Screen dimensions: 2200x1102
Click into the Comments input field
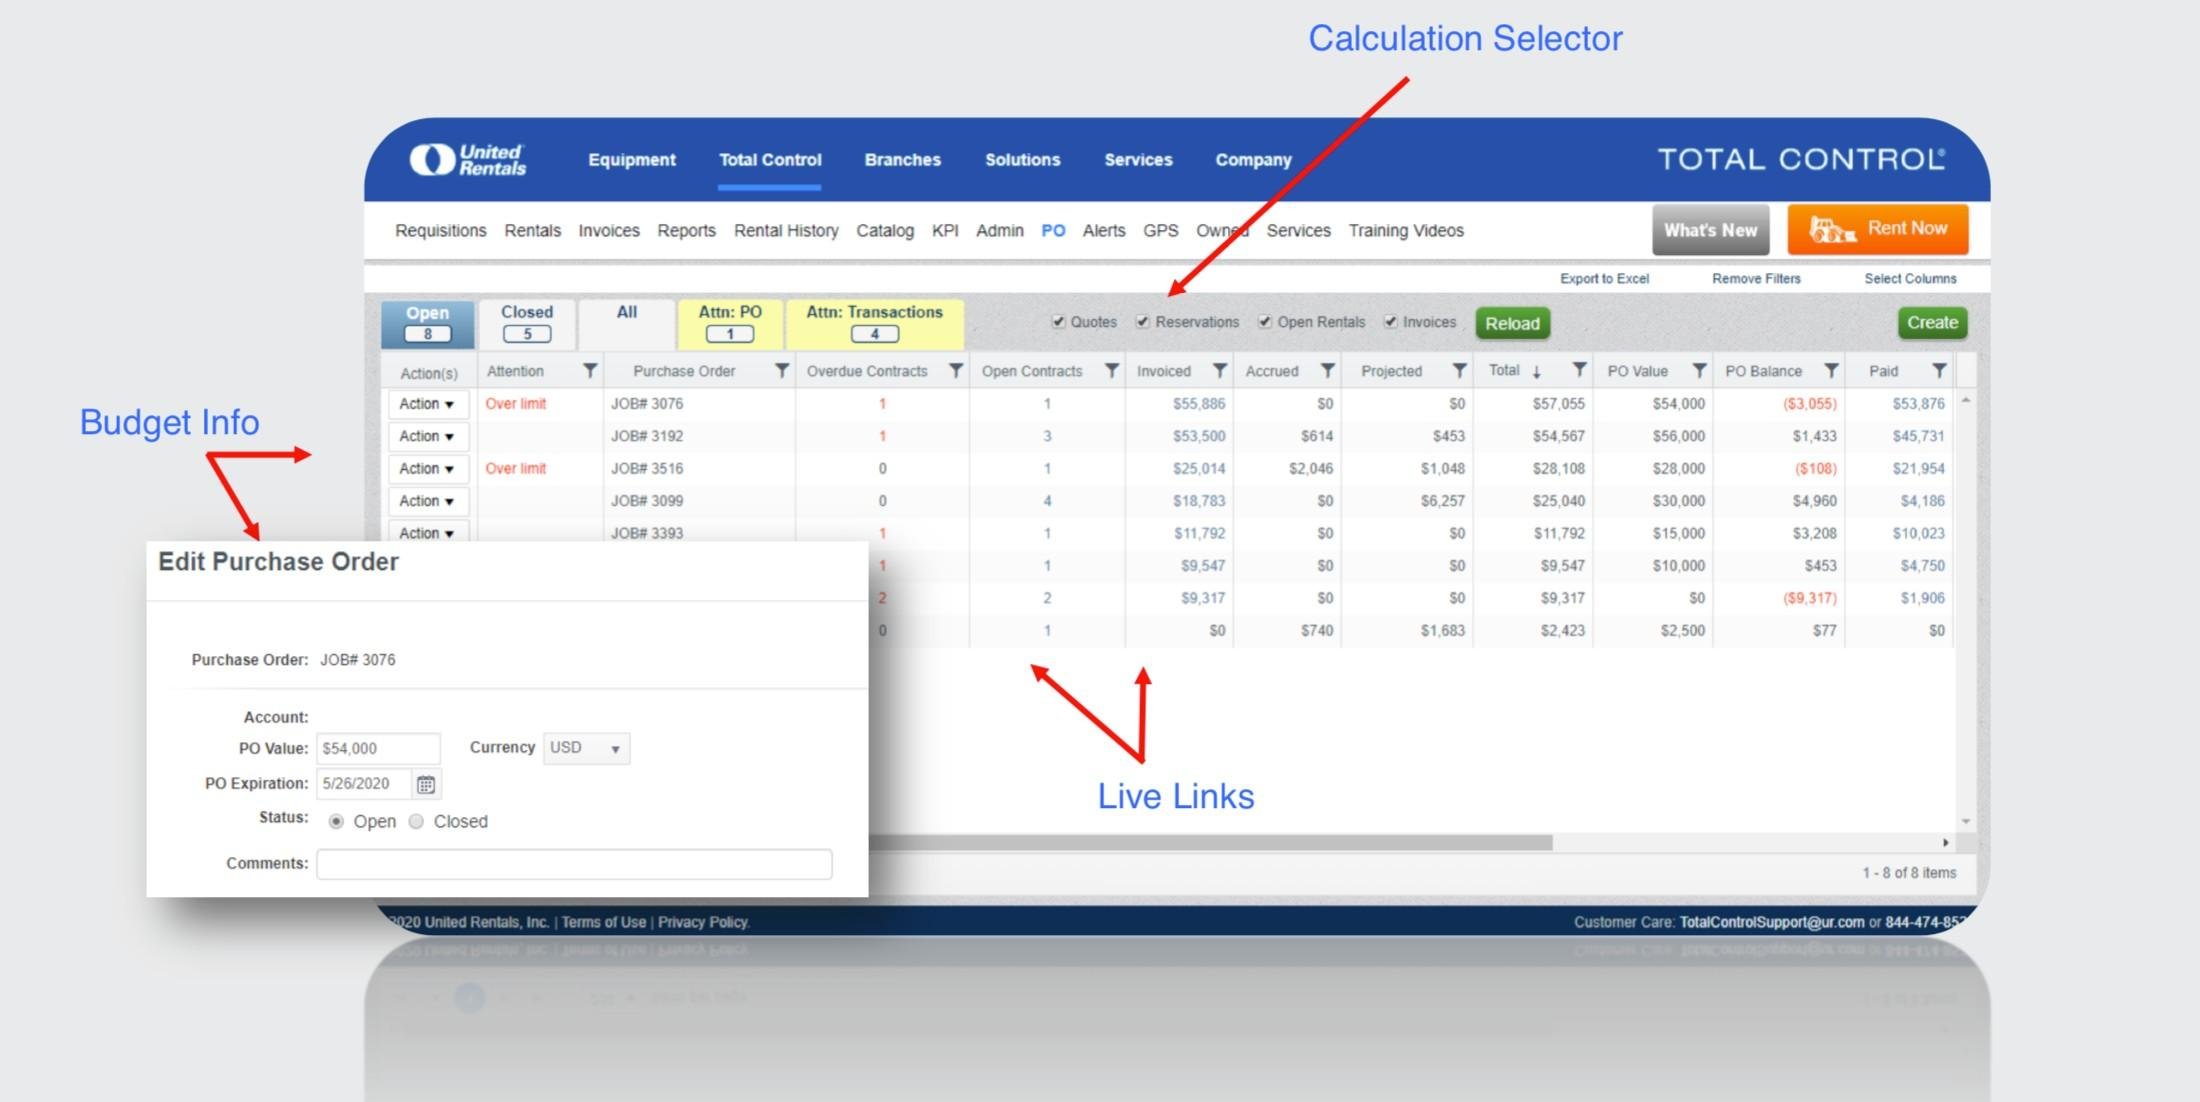click(x=574, y=864)
